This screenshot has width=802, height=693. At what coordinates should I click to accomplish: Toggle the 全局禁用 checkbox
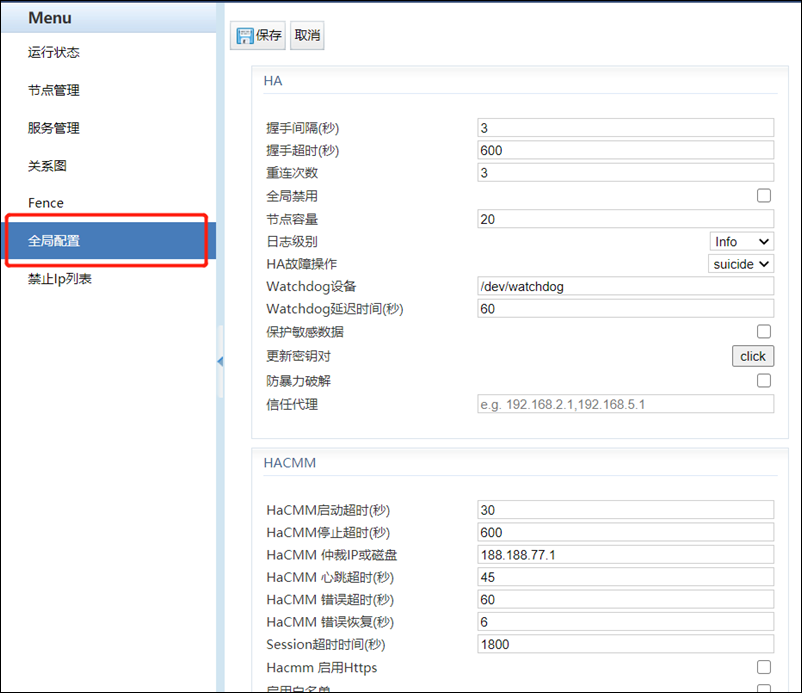coord(764,196)
